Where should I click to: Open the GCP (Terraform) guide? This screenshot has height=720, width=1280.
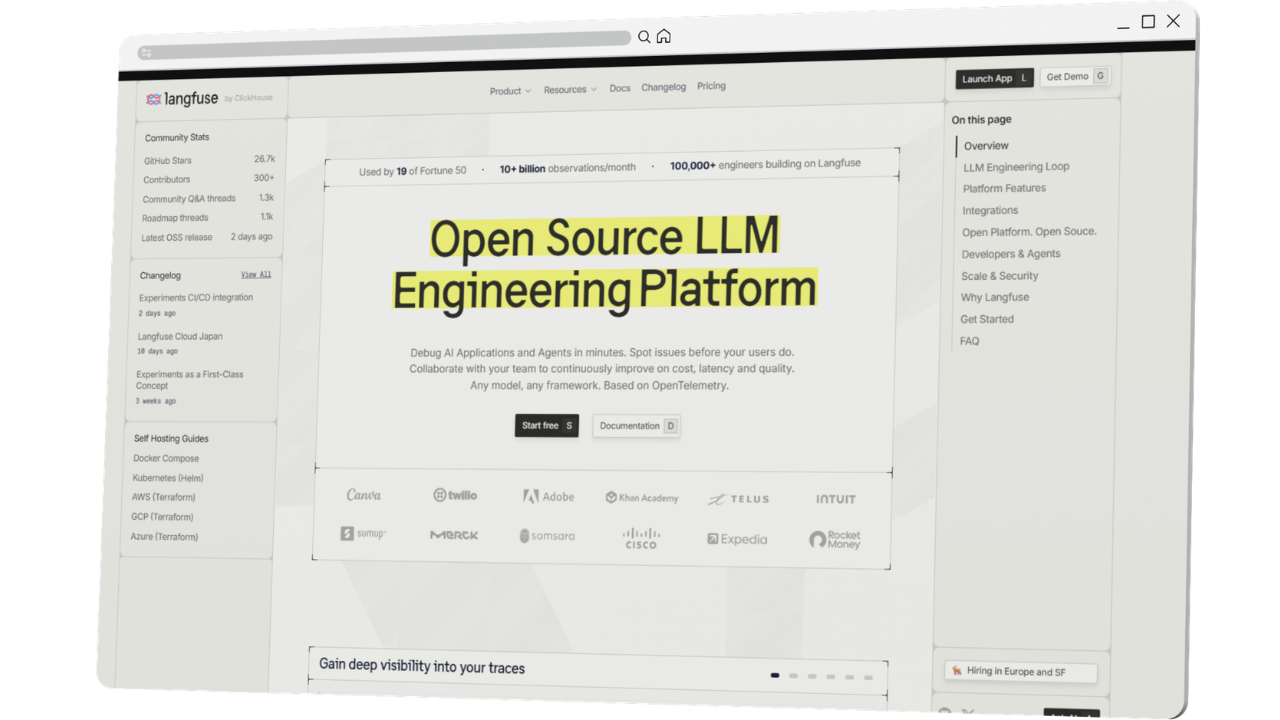coord(162,517)
